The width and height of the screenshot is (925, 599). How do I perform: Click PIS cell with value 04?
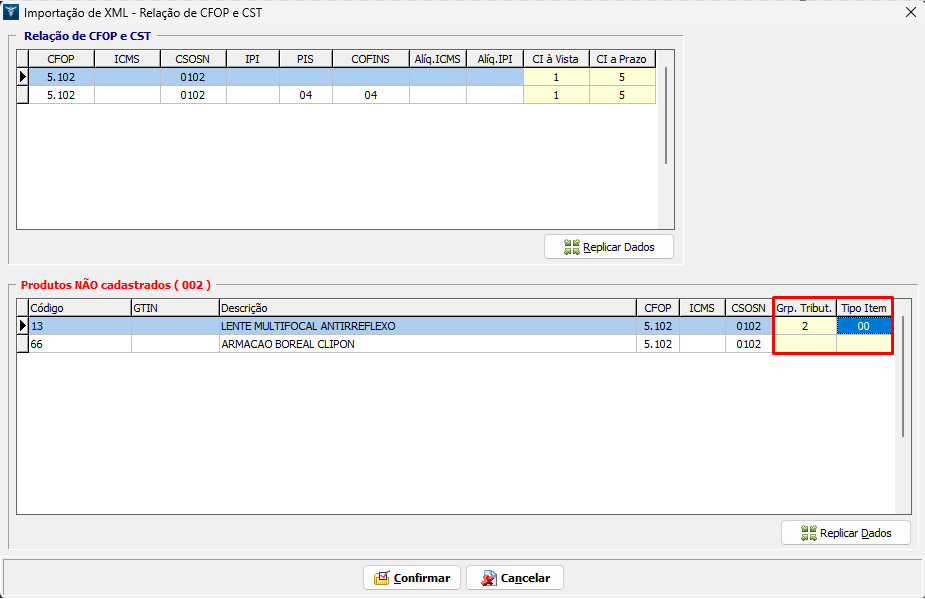coord(306,95)
